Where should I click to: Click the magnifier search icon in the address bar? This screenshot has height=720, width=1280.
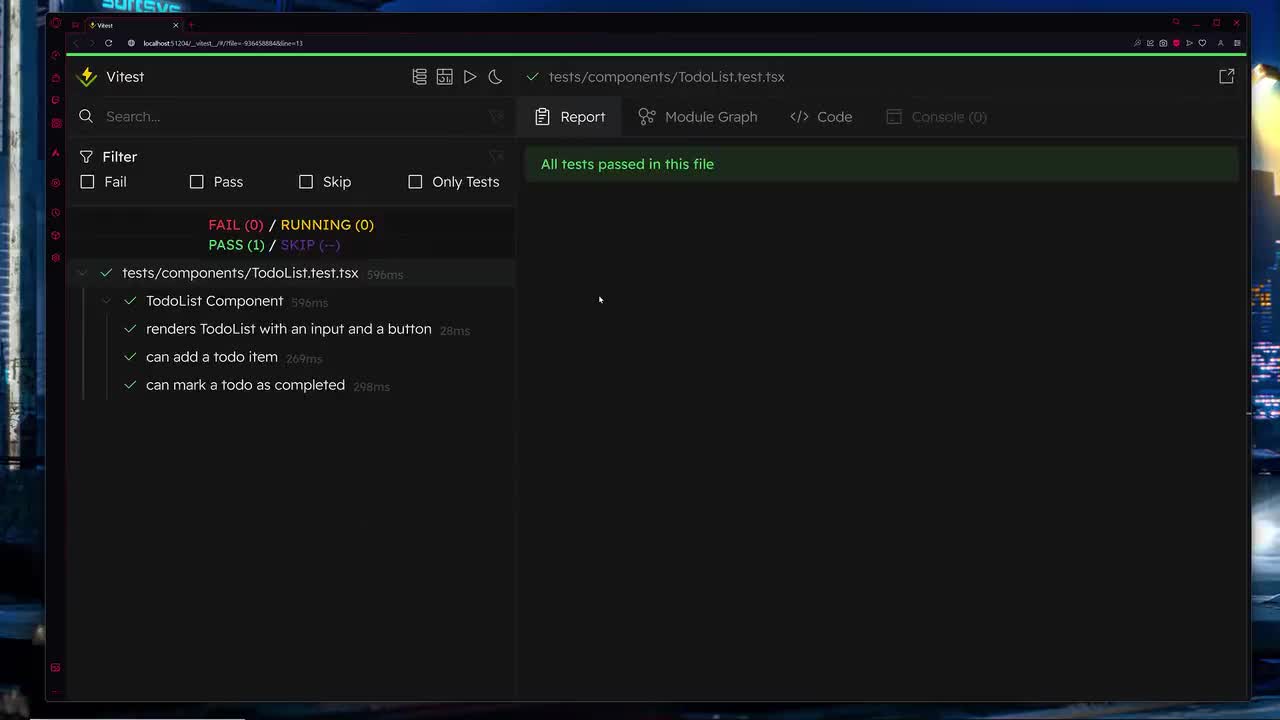coord(1137,43)
